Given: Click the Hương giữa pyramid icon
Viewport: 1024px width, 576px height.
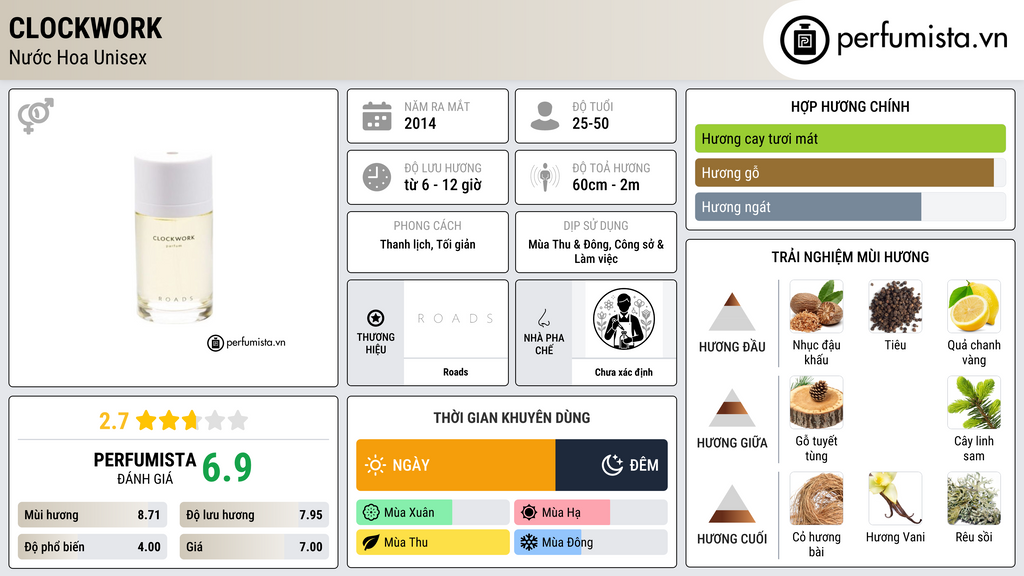Looking at the screenshot, I should coord(732,408).
